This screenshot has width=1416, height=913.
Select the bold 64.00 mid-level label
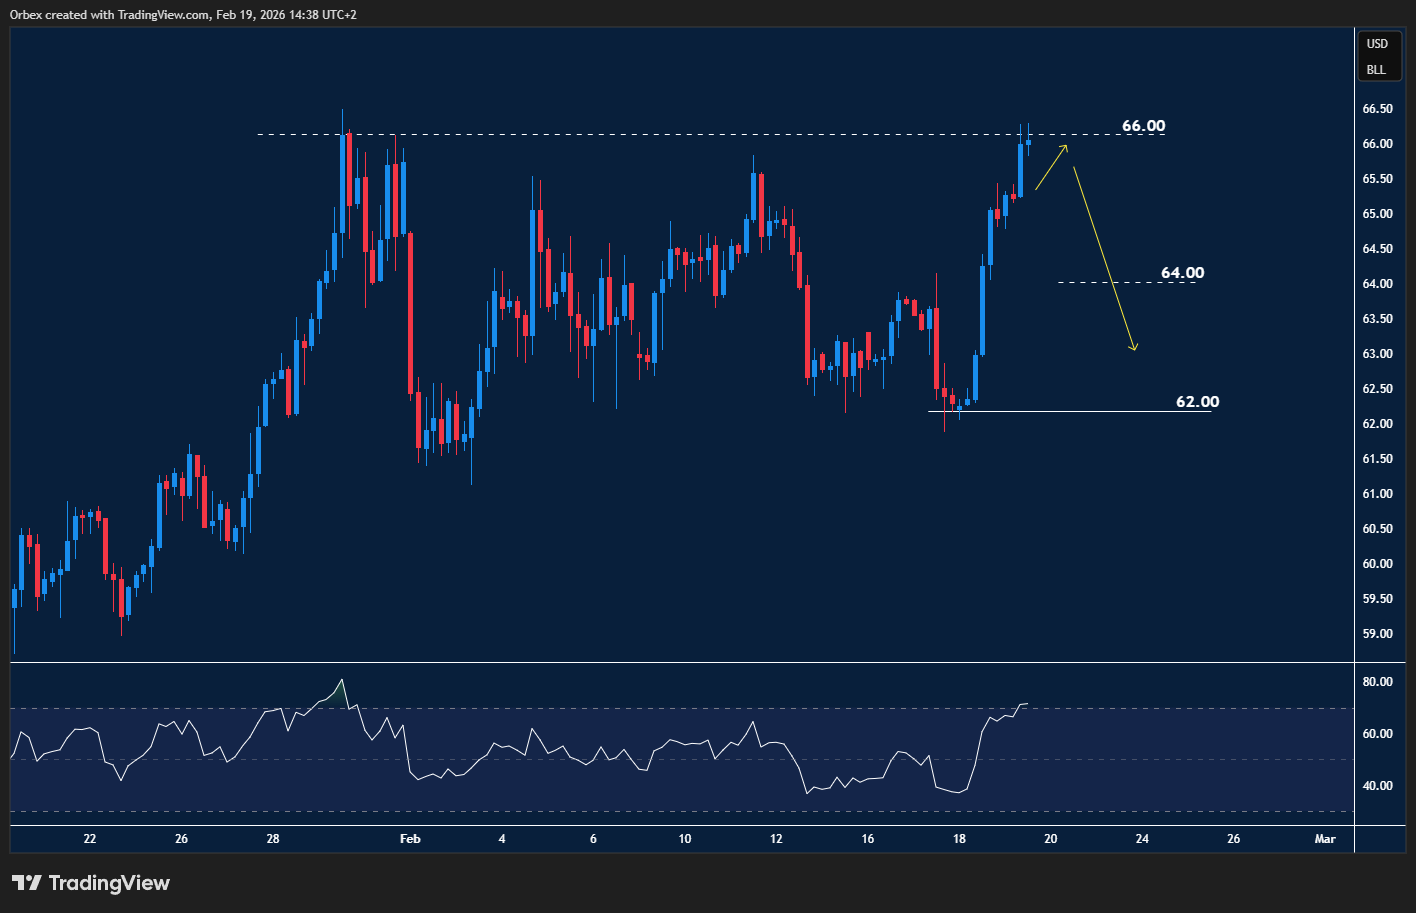click(1182, 273)
